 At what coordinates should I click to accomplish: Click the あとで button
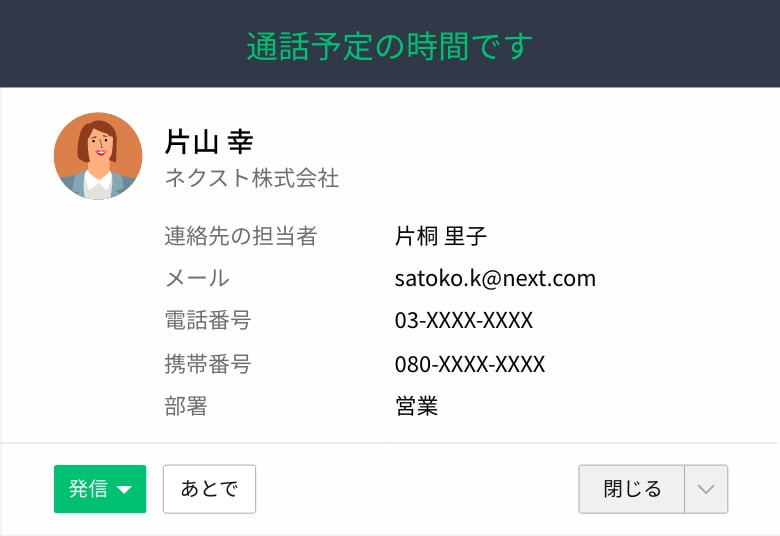(x=209, y=489)
